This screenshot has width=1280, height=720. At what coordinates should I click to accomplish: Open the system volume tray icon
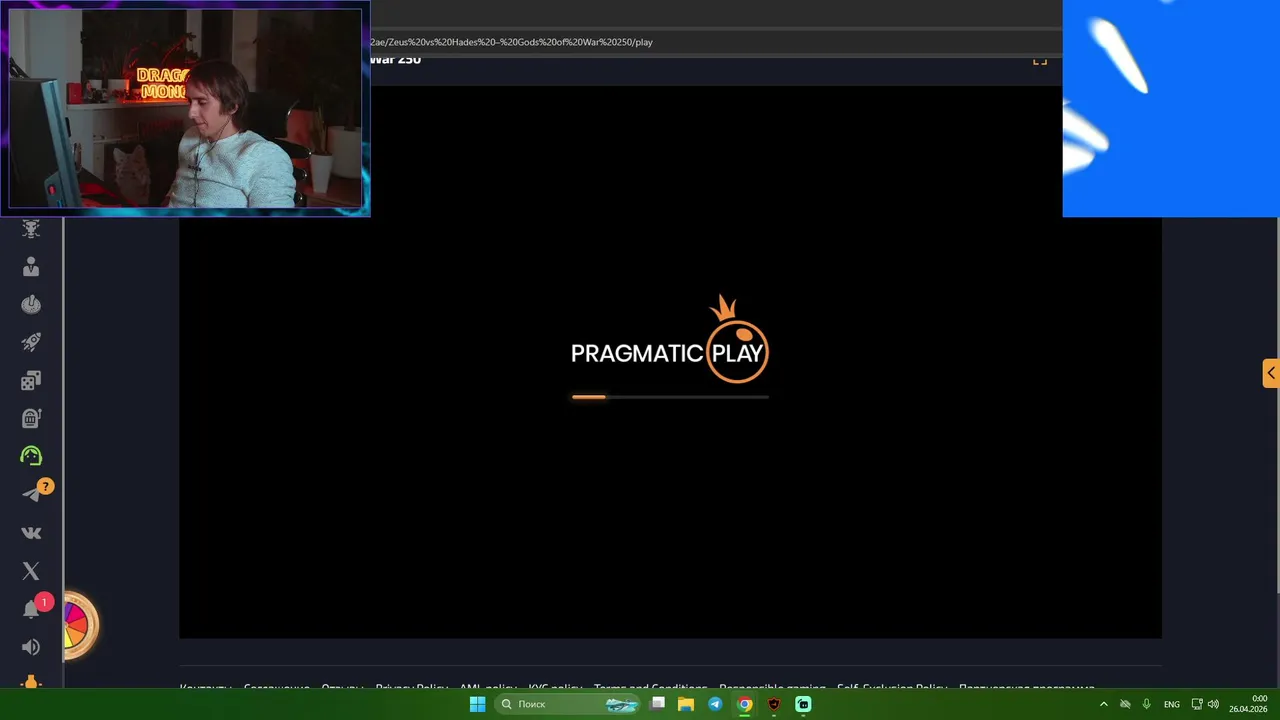tap(1213, 704)
